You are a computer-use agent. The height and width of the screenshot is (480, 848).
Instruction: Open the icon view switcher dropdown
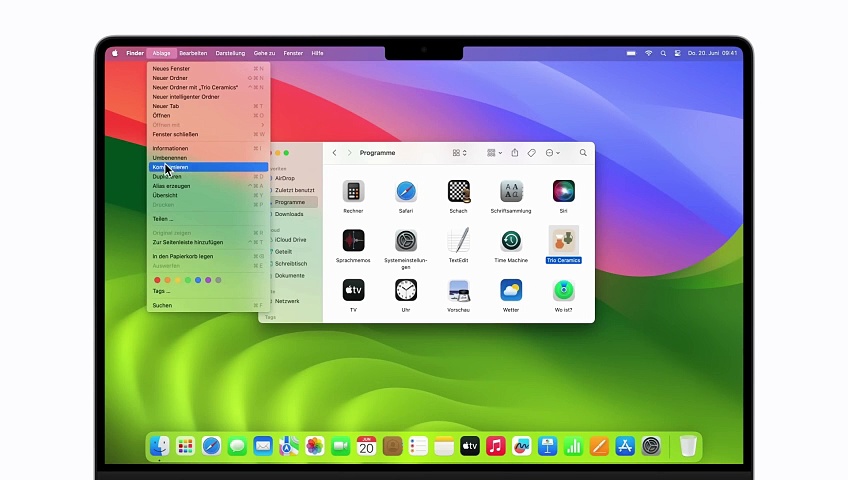459,153
